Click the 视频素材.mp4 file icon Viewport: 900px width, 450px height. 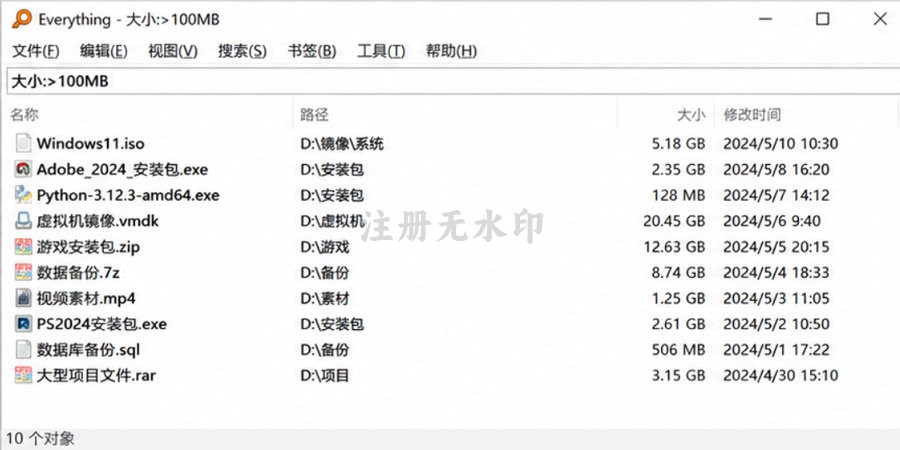[x=23, y=298]
